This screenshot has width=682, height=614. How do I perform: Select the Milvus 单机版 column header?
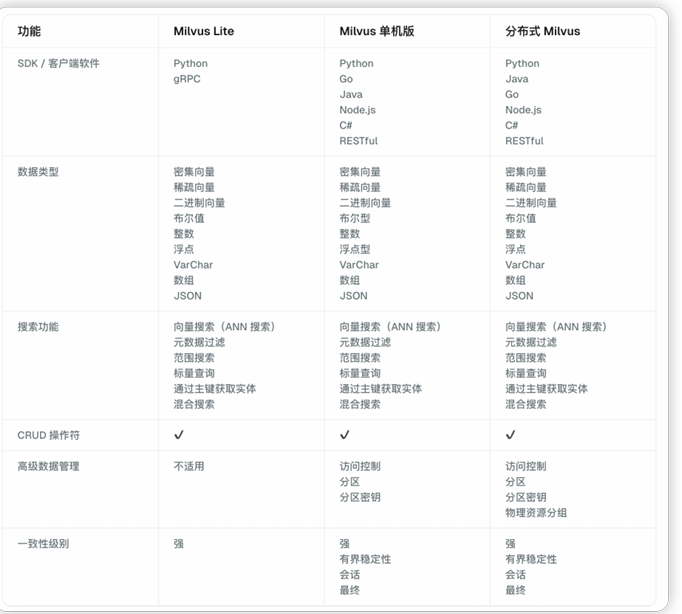[377, 31]
